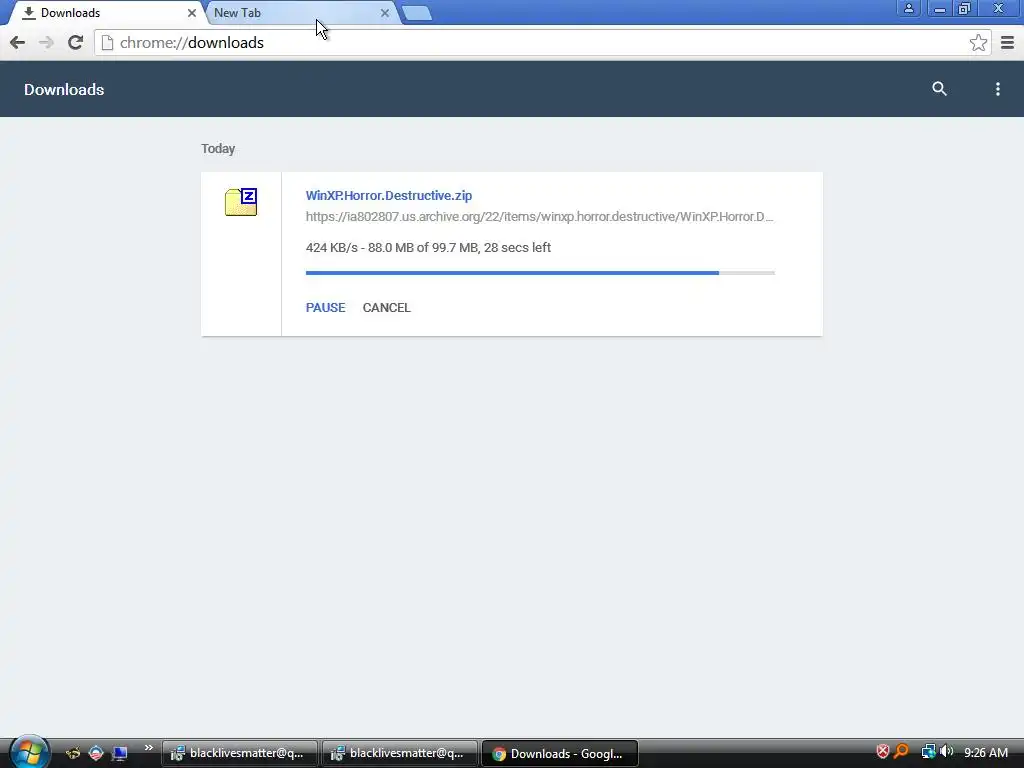Click the Show Desktop monitor quick launch icon

[x=119, y=753]
